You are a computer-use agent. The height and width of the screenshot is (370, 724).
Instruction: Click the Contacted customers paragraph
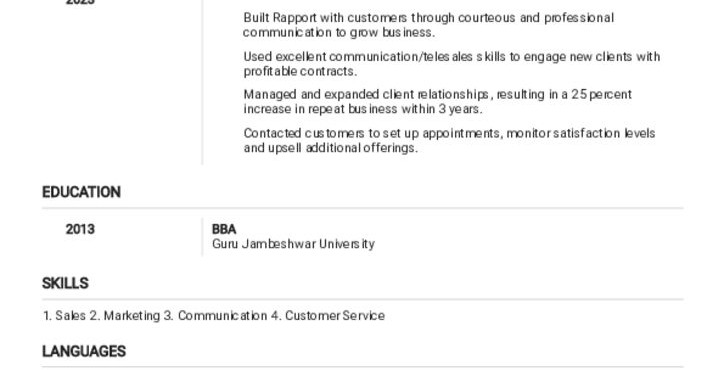(x=449, y=141)
